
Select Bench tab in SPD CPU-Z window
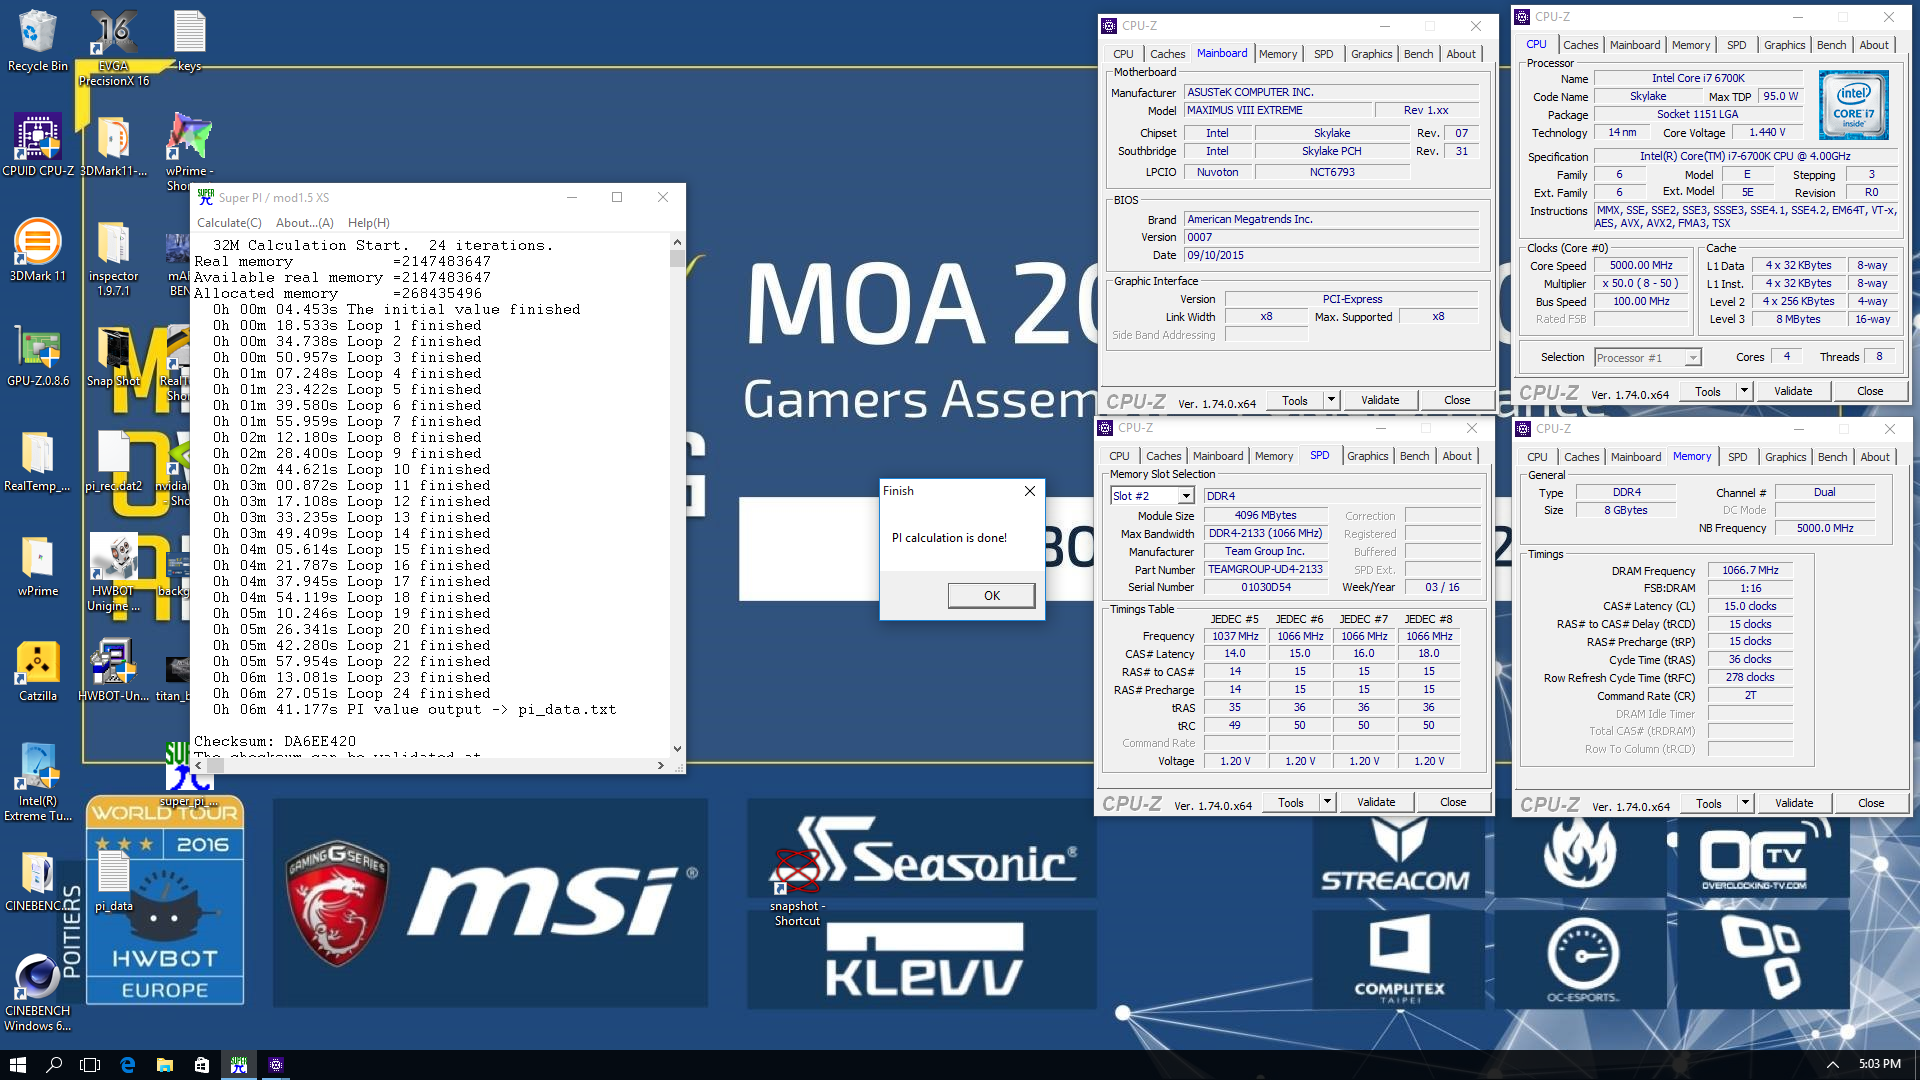(x=1414, y=456)
